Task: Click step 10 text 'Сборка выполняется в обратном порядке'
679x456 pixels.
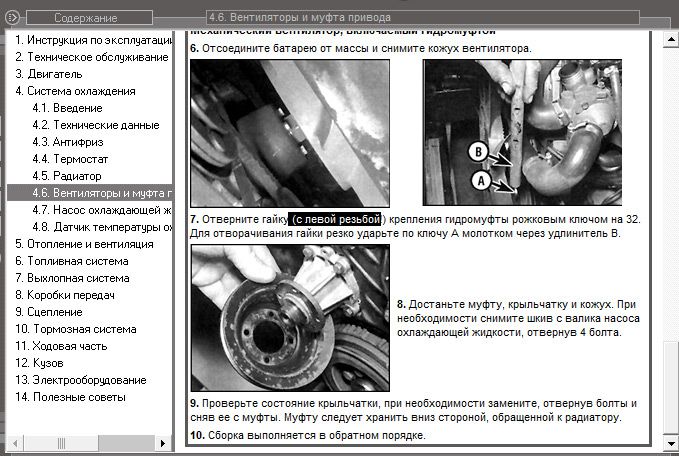Action: (x=317, y=435)
